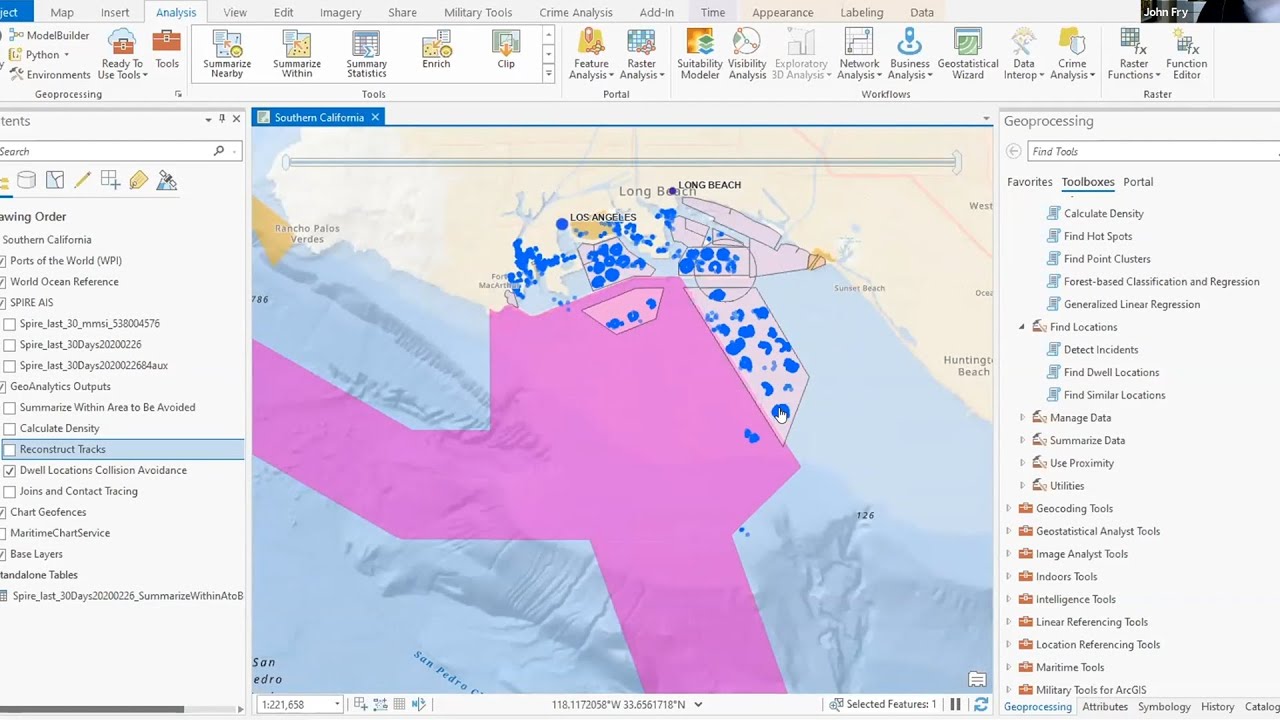The image size is (1280, 720).
Task: Switch to Symbology pane tab
Action: (1164, 706)
